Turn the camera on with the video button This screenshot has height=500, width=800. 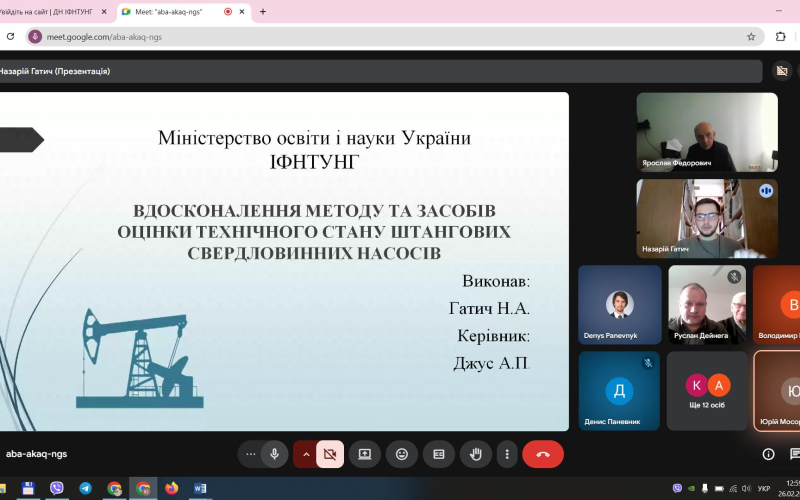[330, 454]
